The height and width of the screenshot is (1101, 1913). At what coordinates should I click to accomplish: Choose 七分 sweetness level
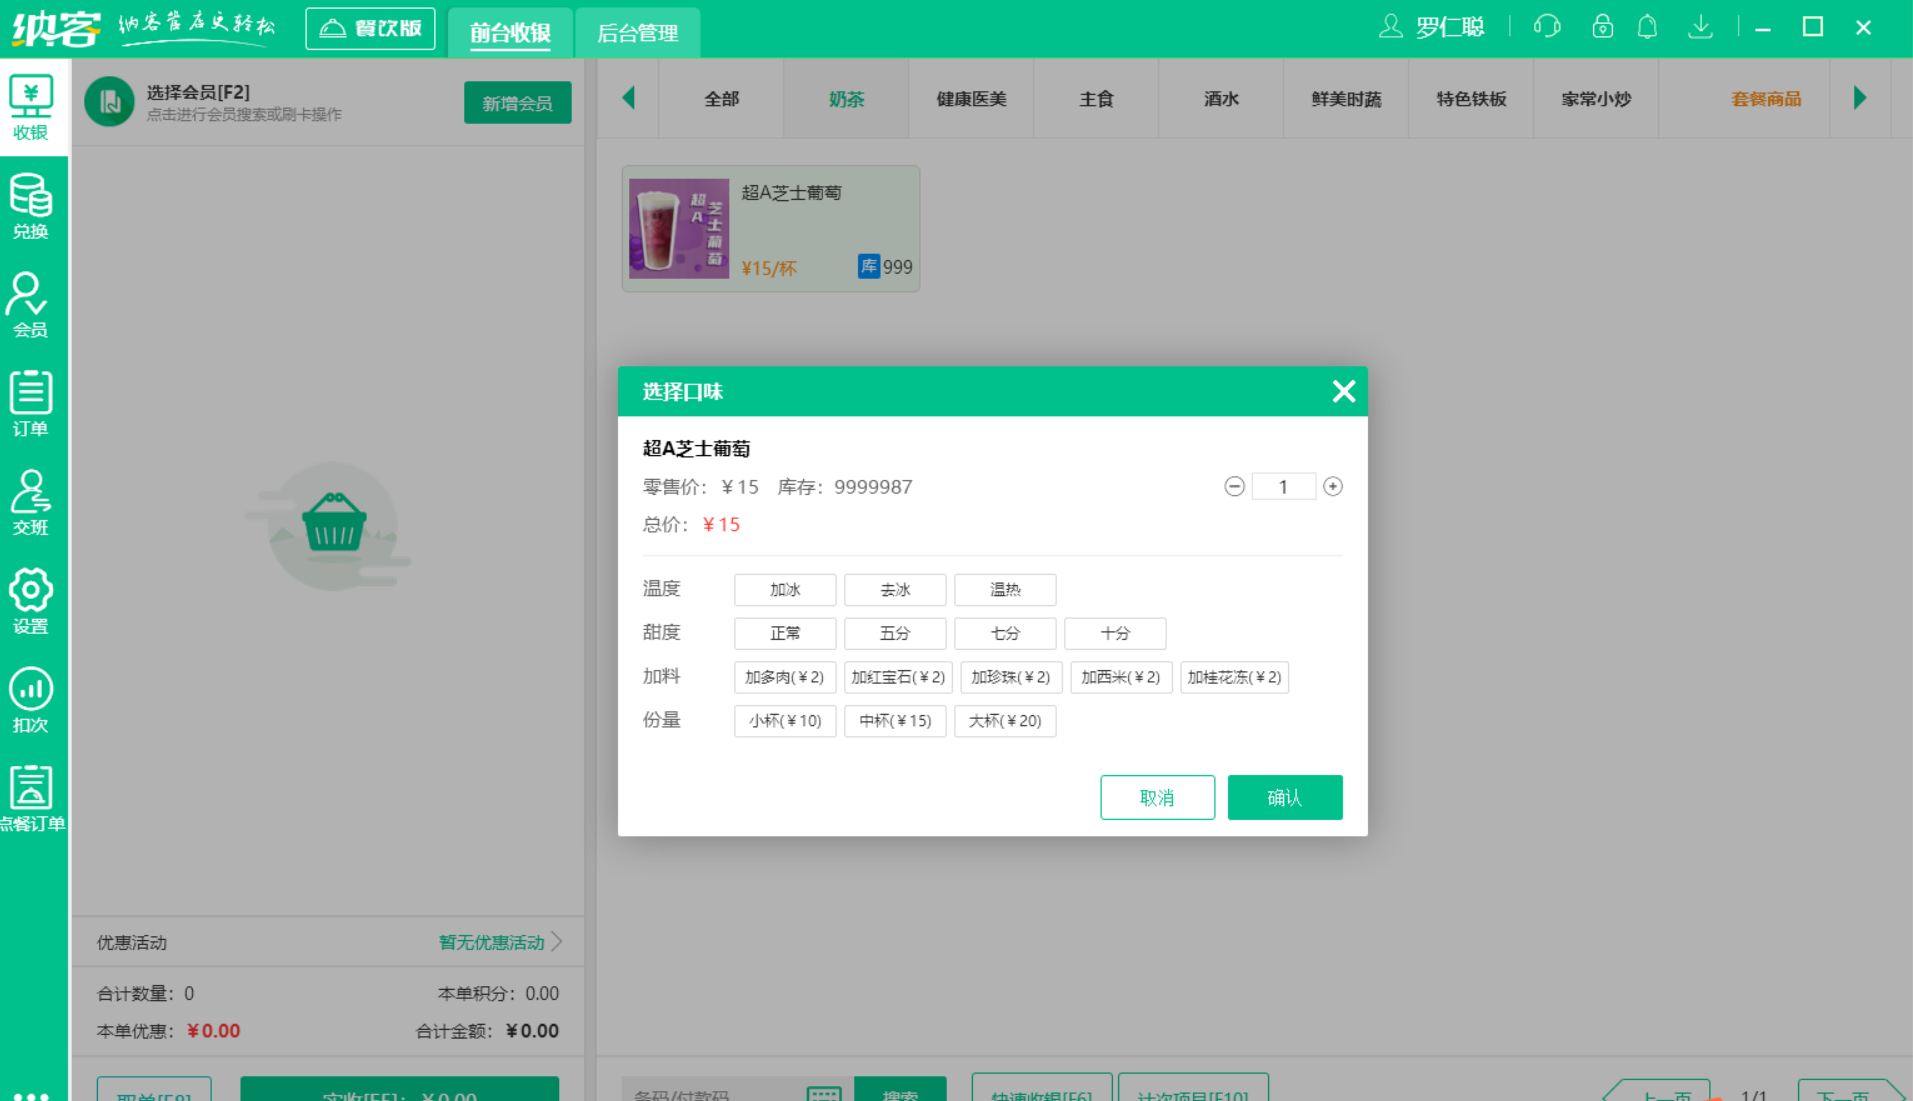(1004, 633)
